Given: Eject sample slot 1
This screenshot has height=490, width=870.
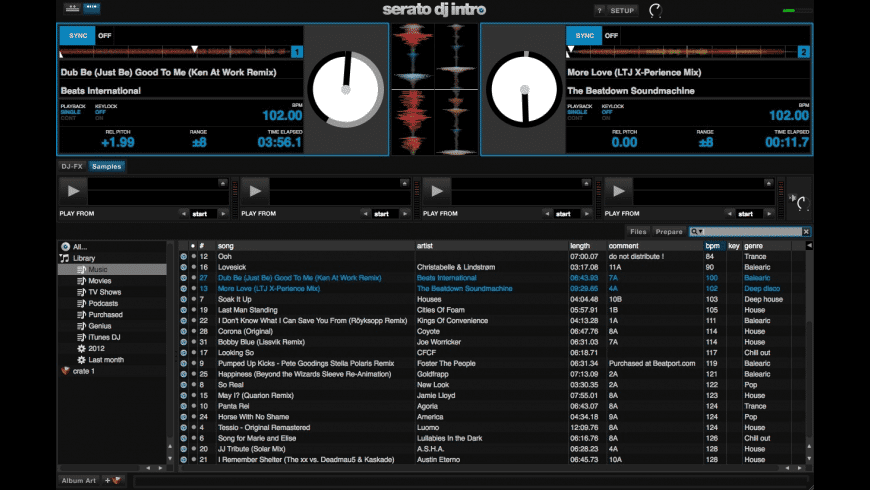Looking at the screenshot, I should [222, 183].
